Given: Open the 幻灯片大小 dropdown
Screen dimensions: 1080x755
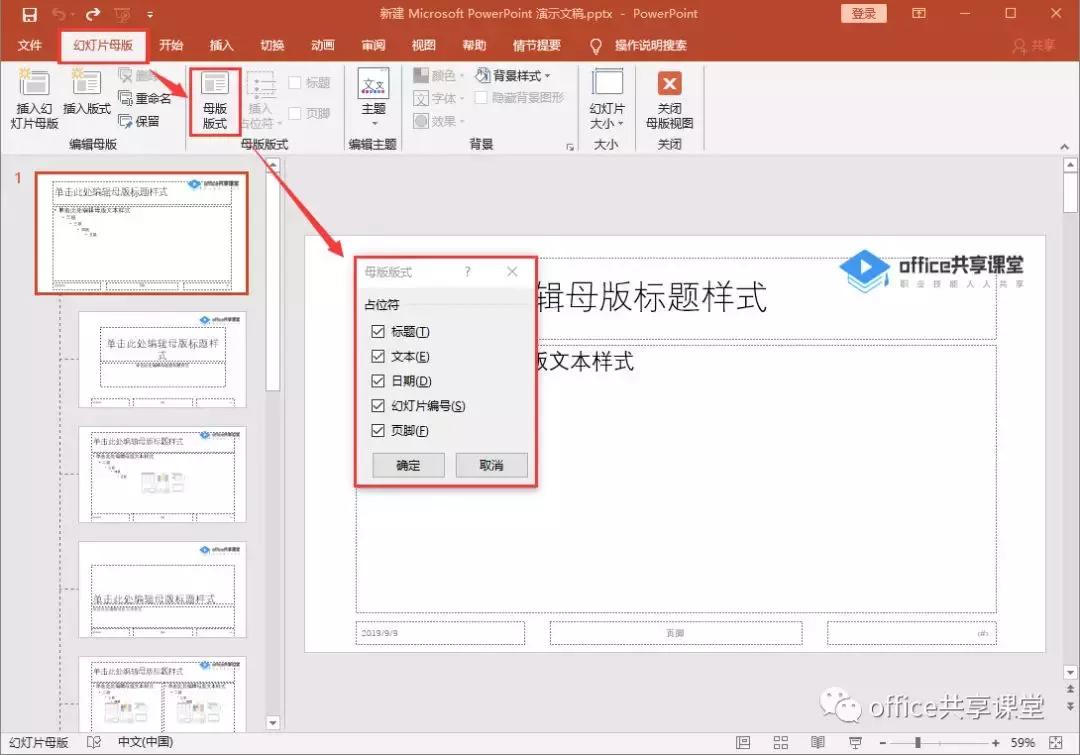Looking at the screenshot, I should point(607,100).
